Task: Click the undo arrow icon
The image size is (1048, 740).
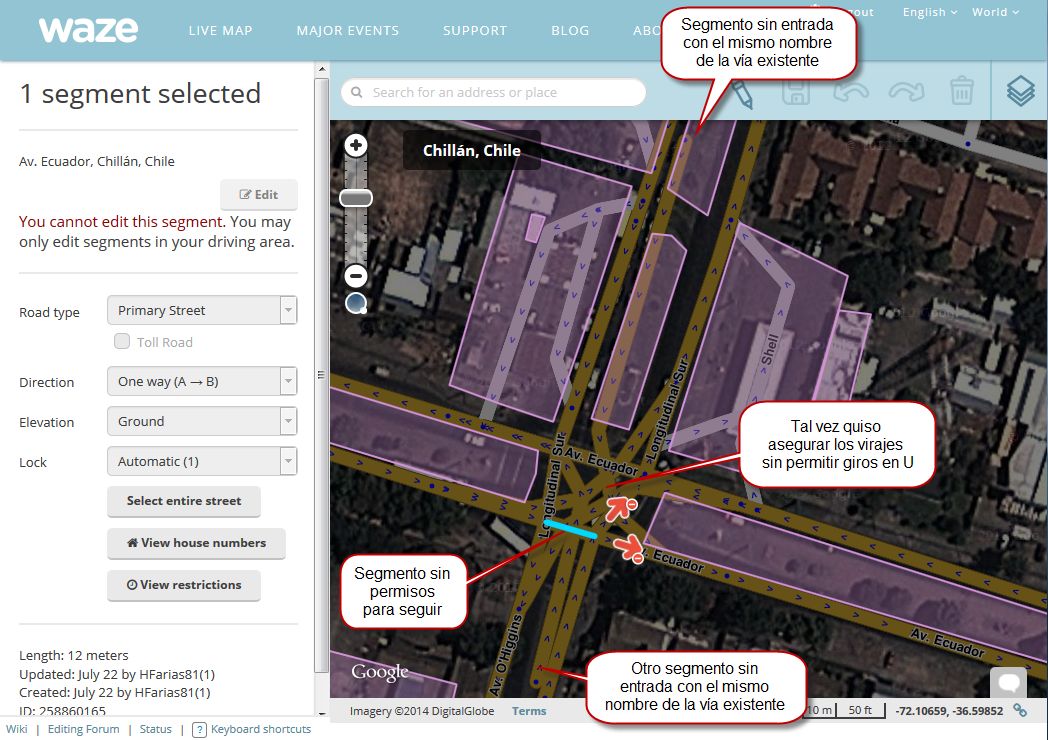Action: click(x=851, y=91)
